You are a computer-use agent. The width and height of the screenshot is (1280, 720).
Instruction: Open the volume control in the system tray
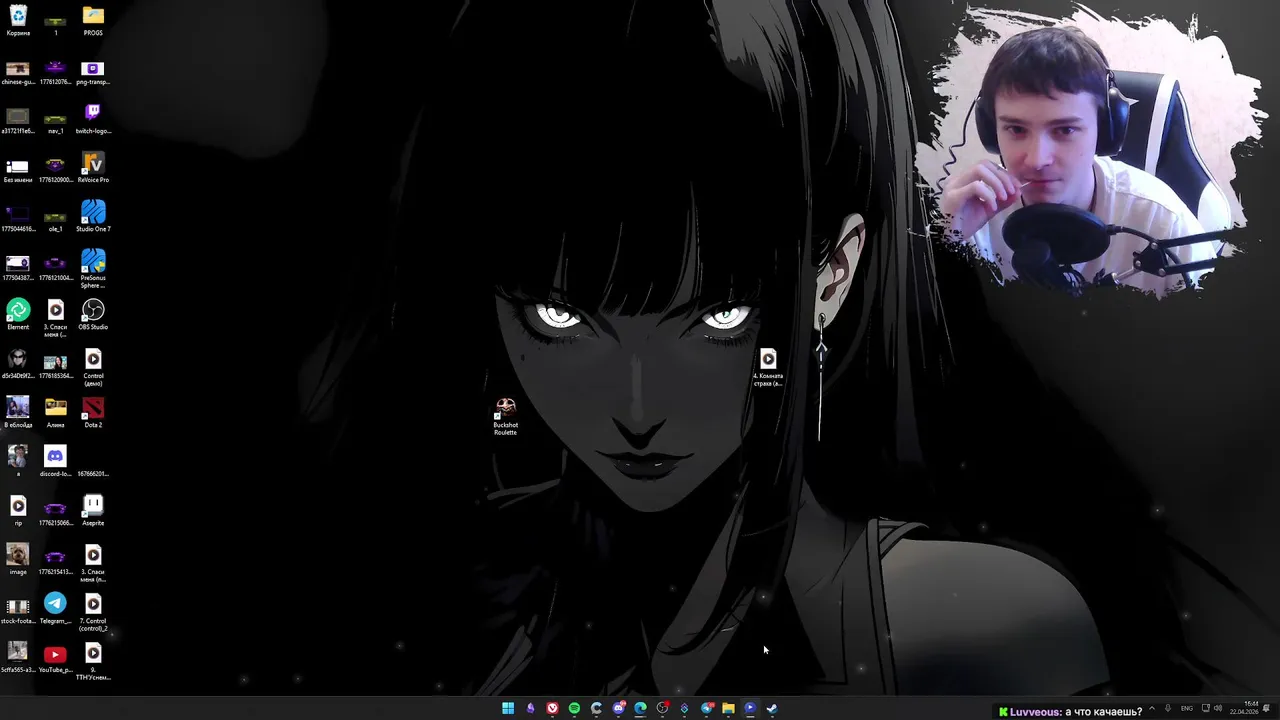[1218, 709]
